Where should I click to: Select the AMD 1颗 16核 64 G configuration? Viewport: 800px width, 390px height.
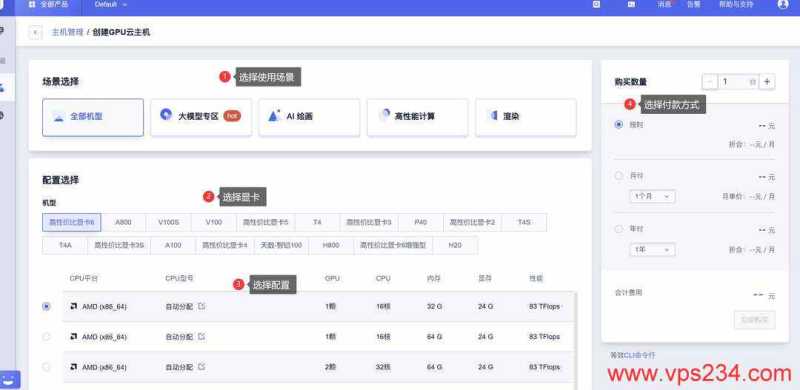pyautogui.click(x=46, y=337)
